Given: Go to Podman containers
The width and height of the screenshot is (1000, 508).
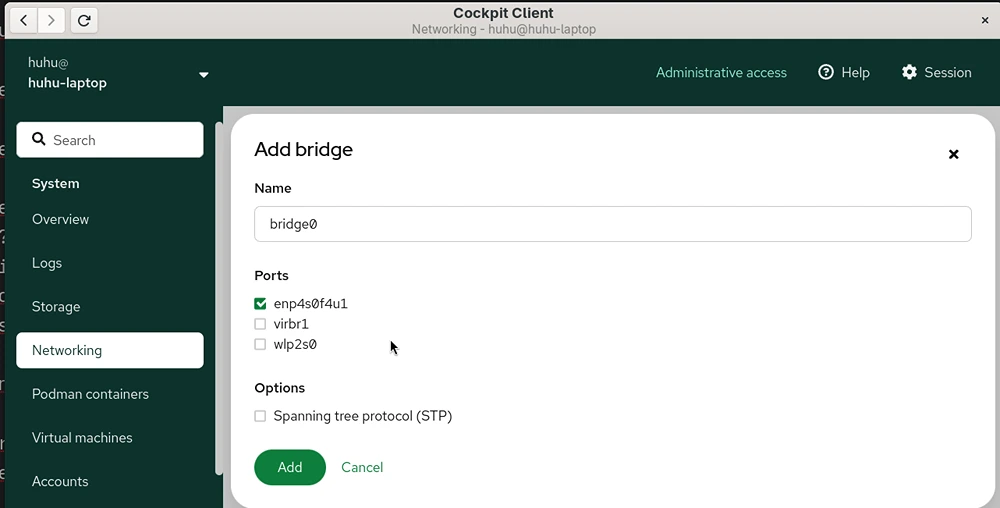Looking at the screenshot, I should click(90, 394).
